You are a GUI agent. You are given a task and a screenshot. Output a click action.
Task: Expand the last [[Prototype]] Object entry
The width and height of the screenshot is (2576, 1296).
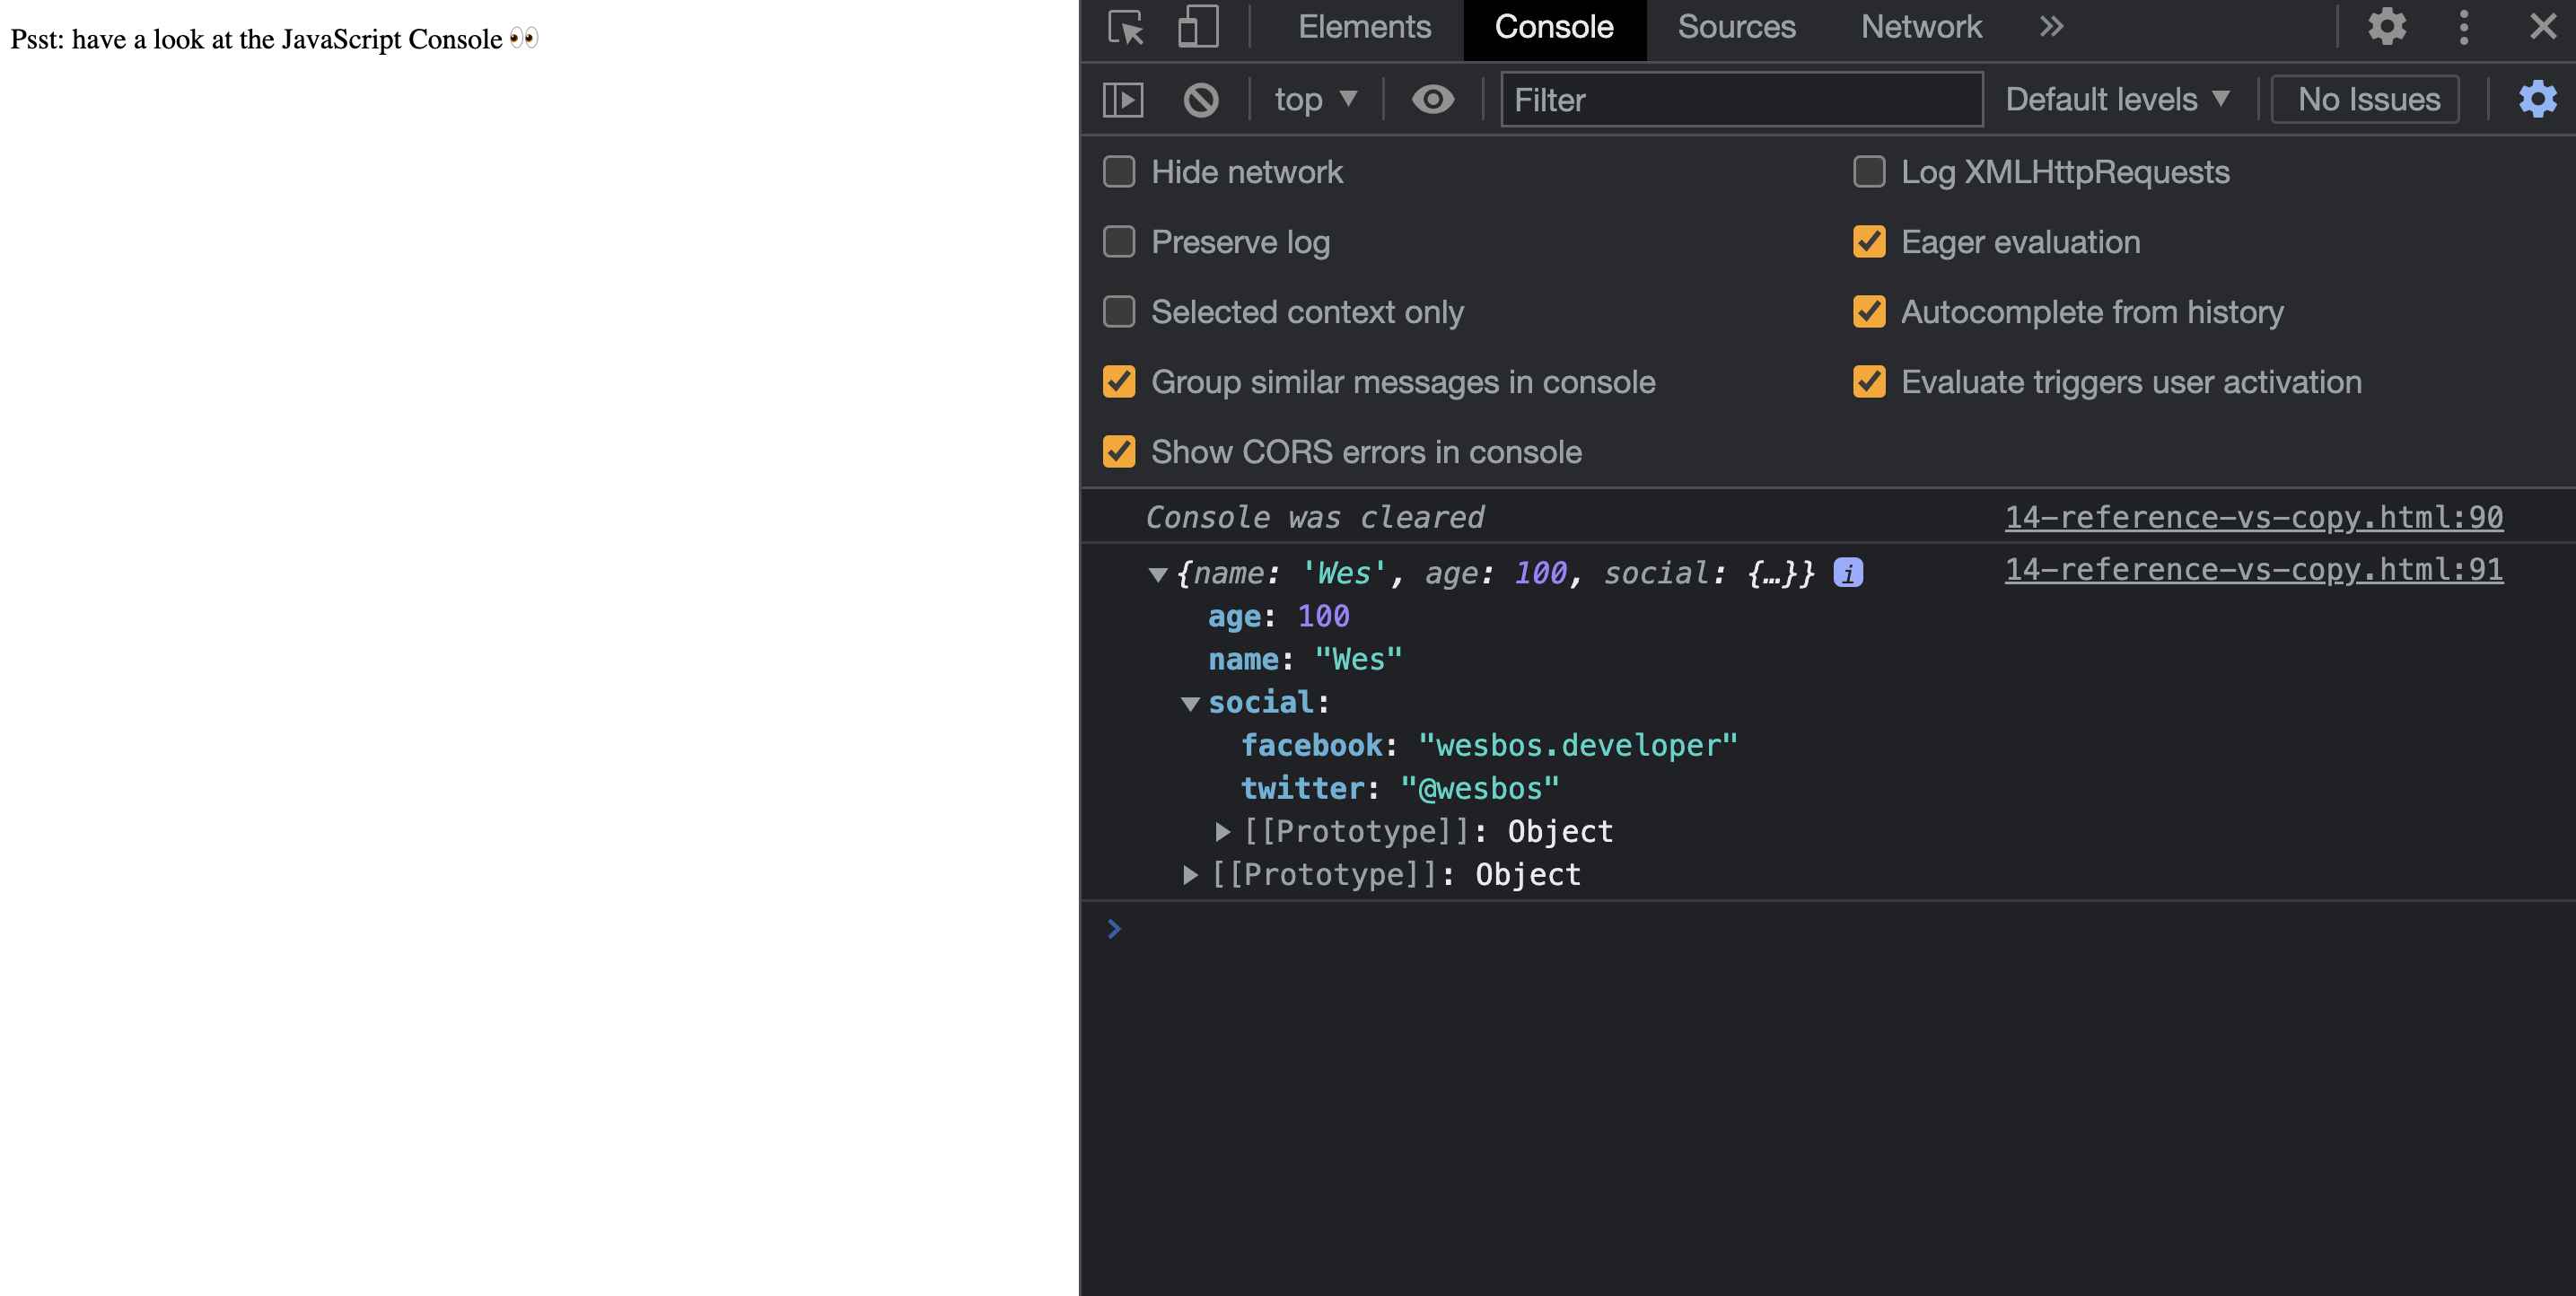(1190, 875)
